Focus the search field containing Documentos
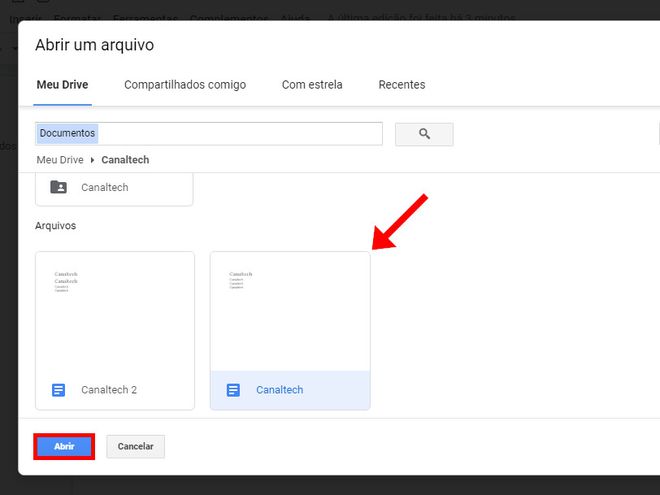Viewport: 660px width, 495px height. [x=209, y=134]
